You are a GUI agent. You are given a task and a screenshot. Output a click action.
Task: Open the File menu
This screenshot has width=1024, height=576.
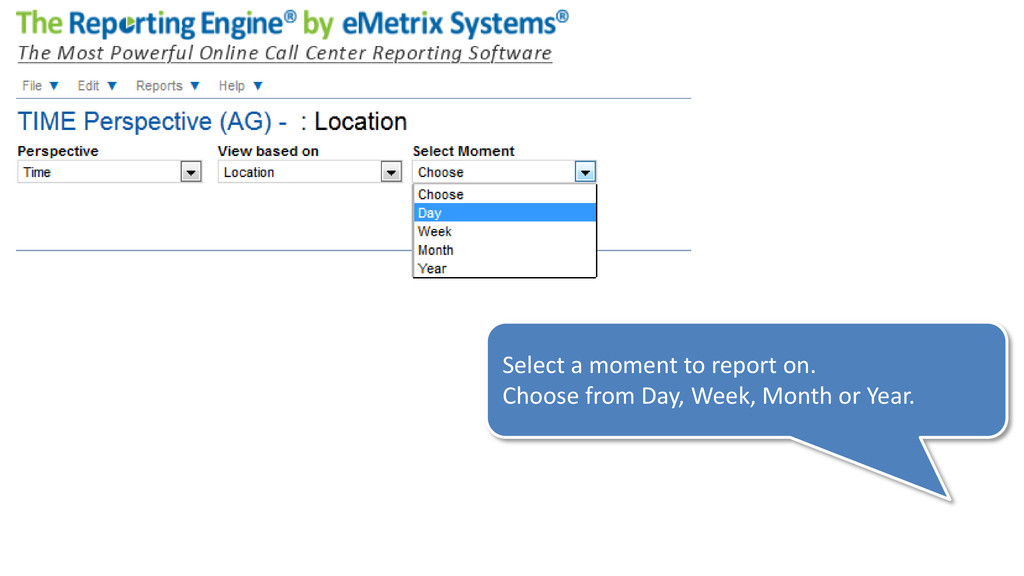[40, 86]
